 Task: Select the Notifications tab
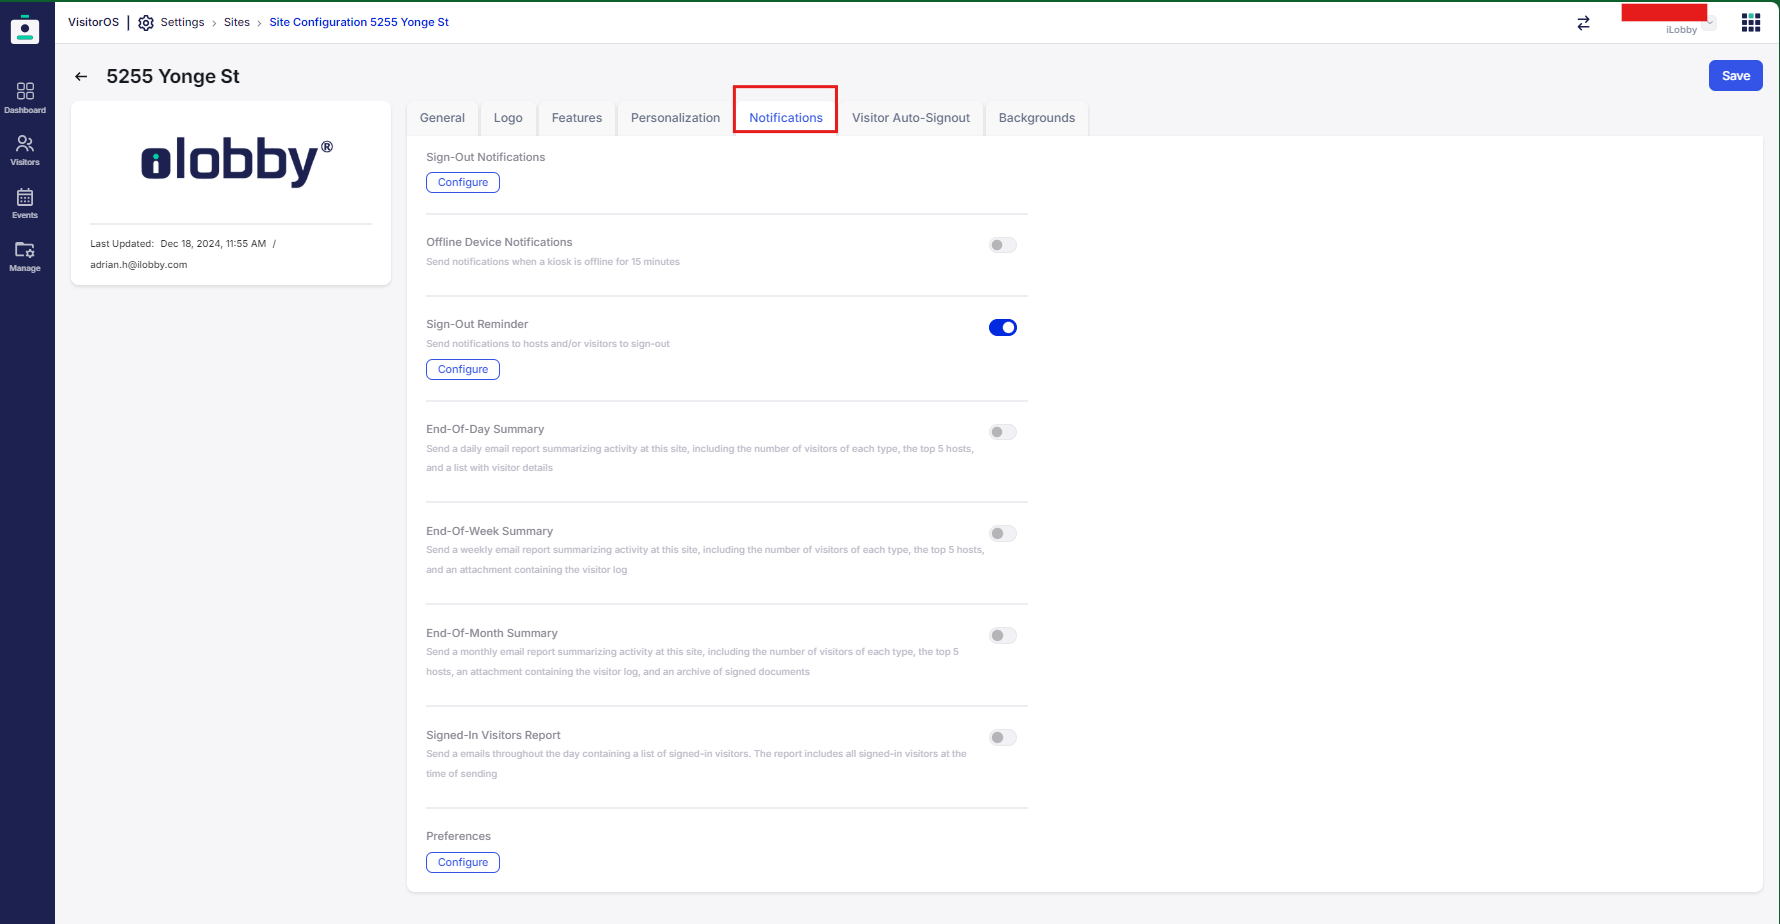(x=786, y=118)
